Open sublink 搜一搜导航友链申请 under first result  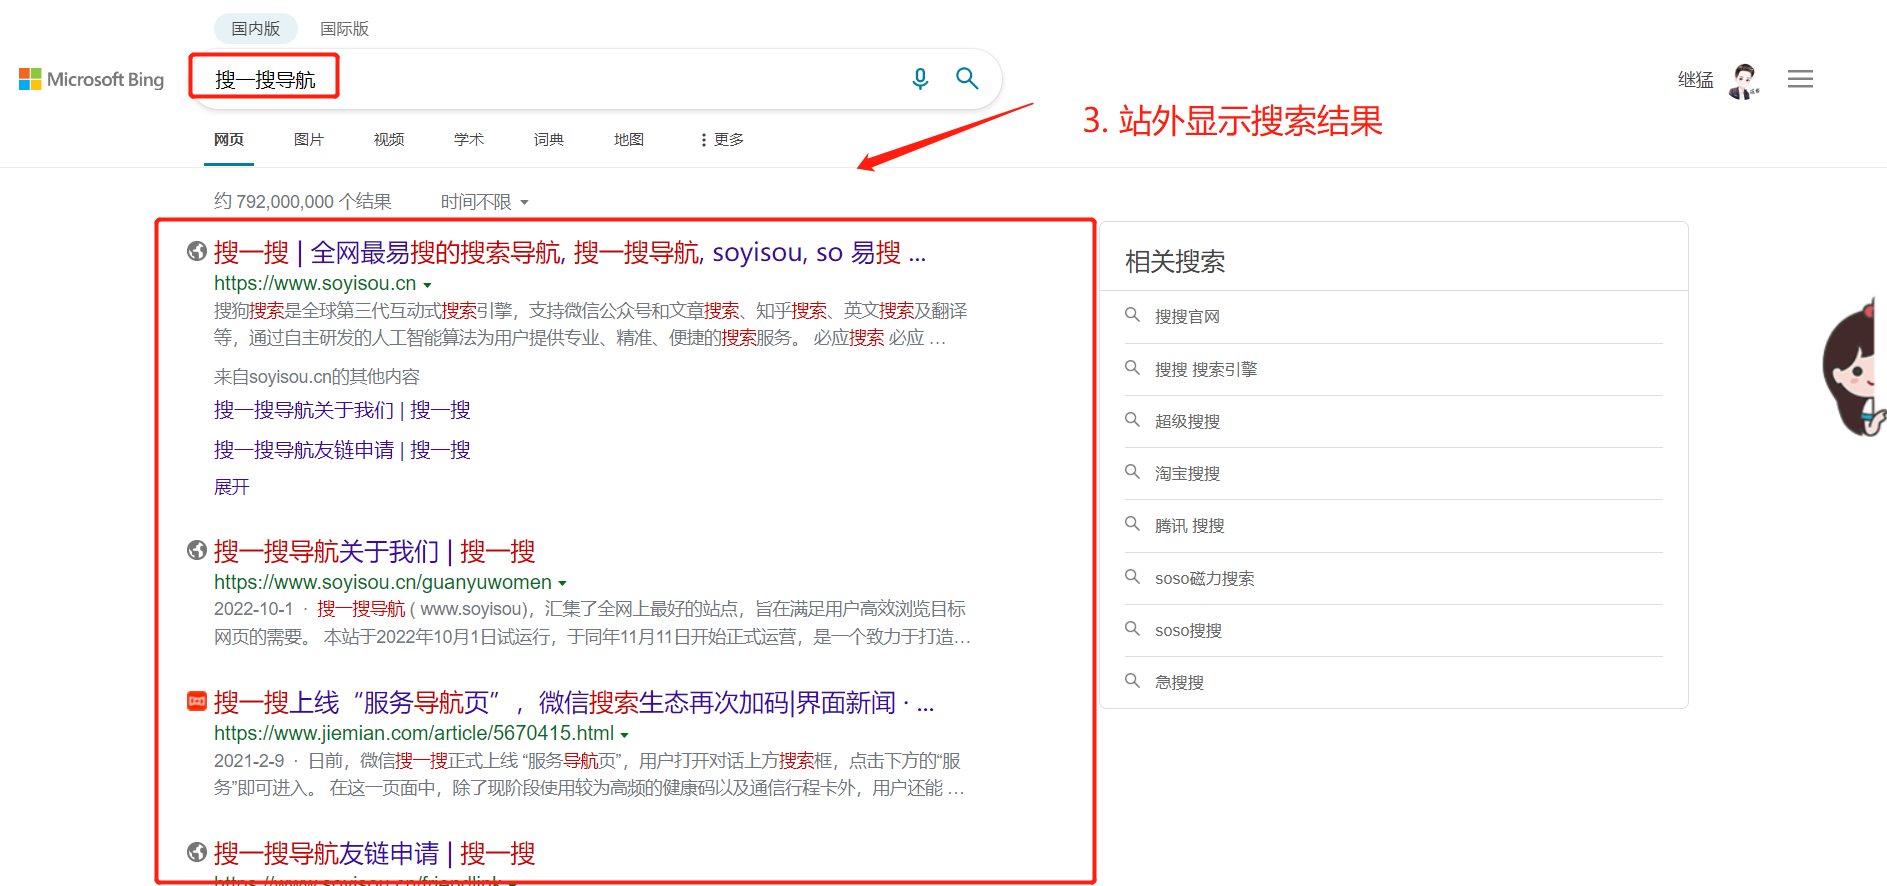(342, 450)
